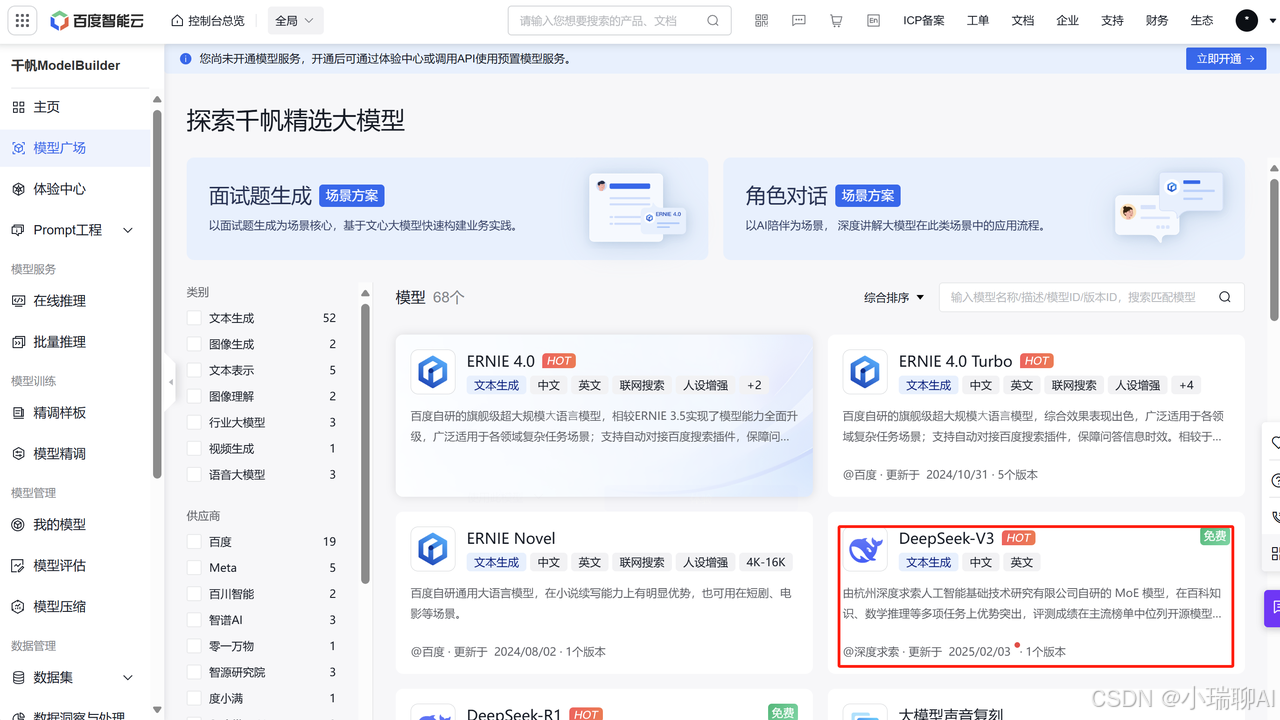Screen dimensions: 1280x720
Task: Open the user avatar menu
Action: tap(1247, 20)
